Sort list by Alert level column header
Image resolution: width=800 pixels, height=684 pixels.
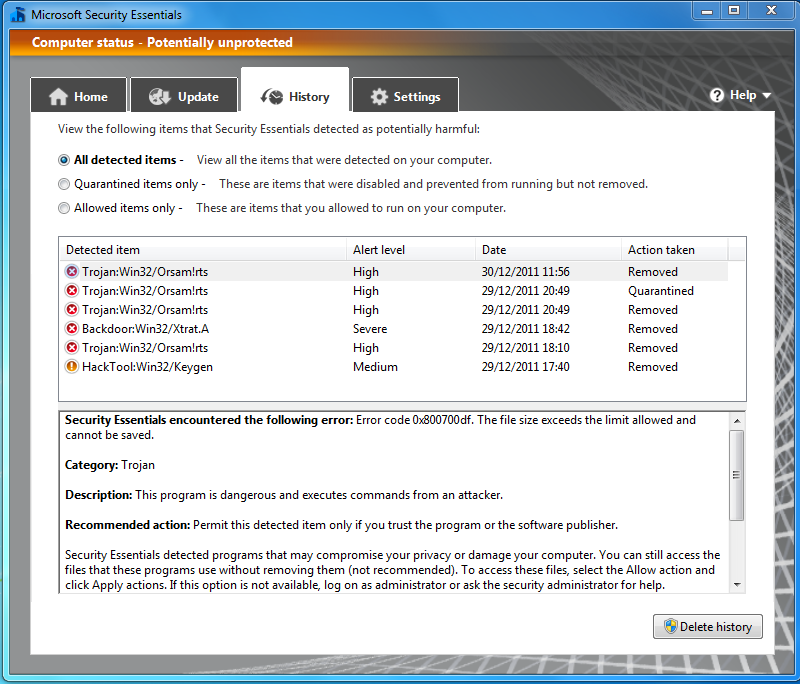[x=379, y=250]
